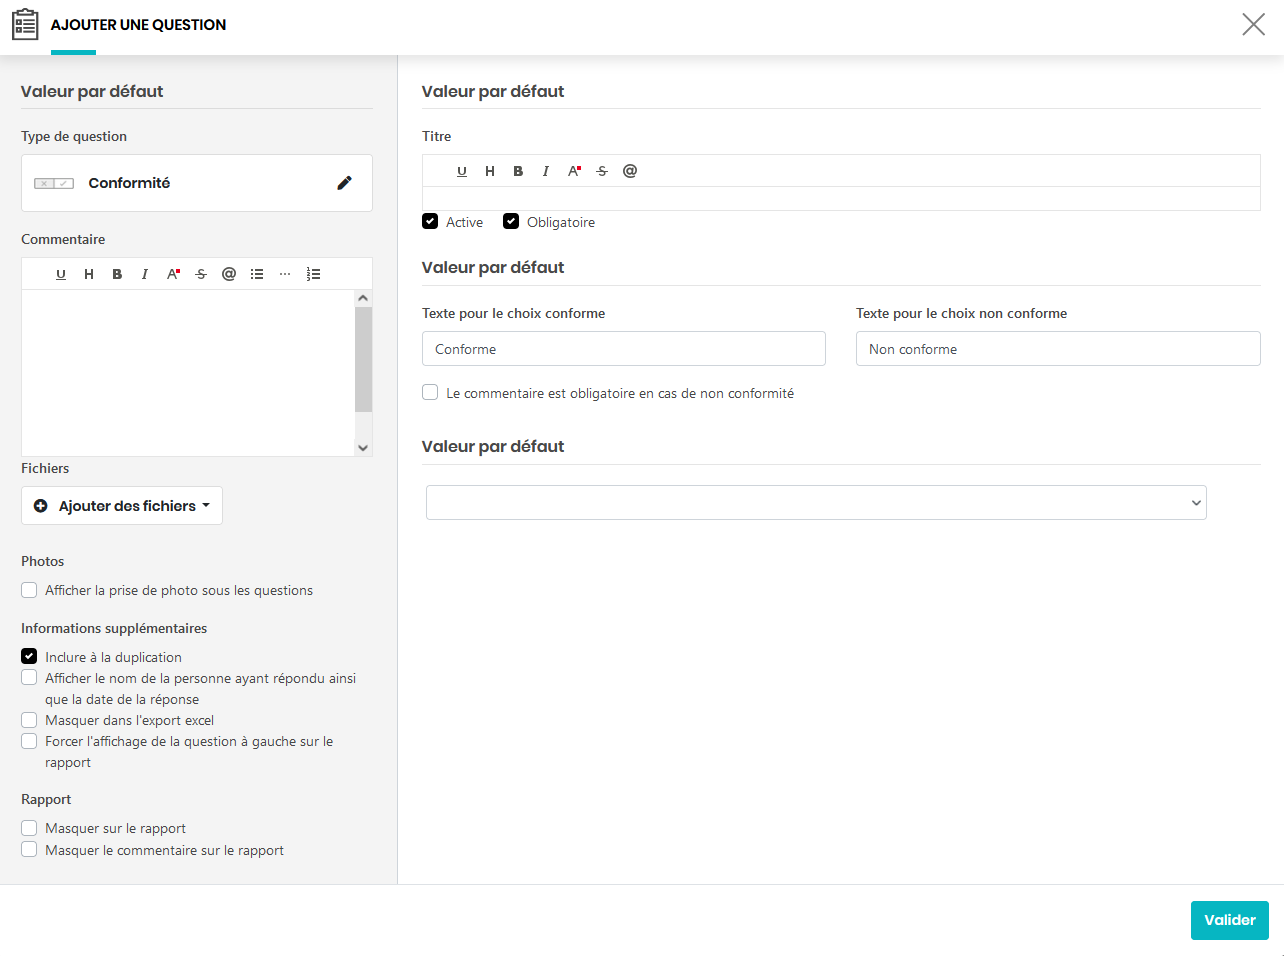Screen dimensions: 1284x956
Task: Enable mandatory comment for non conformité
Action: click(x=430, y=393)
